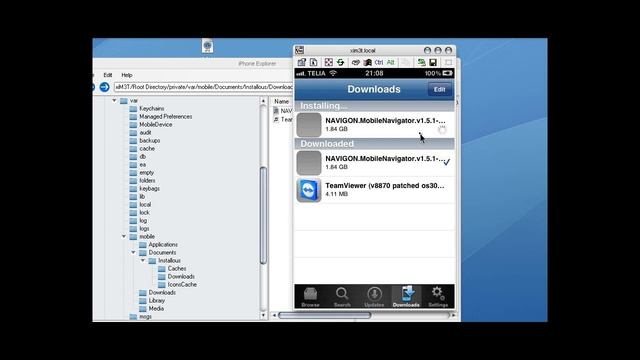Image resolution: width=640 pixels, height=360 pixels.
Task: Click the horizontal scrollbar right arrow
Action: tap(454, 315)
